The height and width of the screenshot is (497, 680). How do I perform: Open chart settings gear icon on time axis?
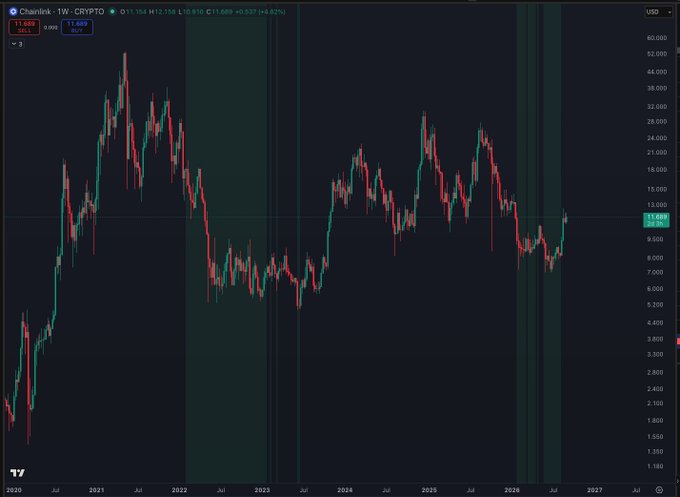[659, 490]
